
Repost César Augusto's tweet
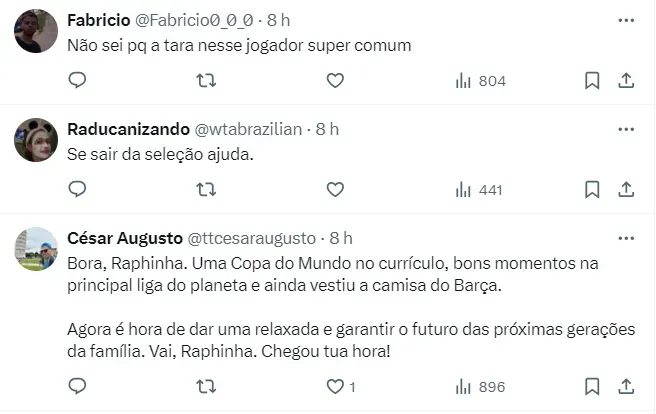click(206, 386)
